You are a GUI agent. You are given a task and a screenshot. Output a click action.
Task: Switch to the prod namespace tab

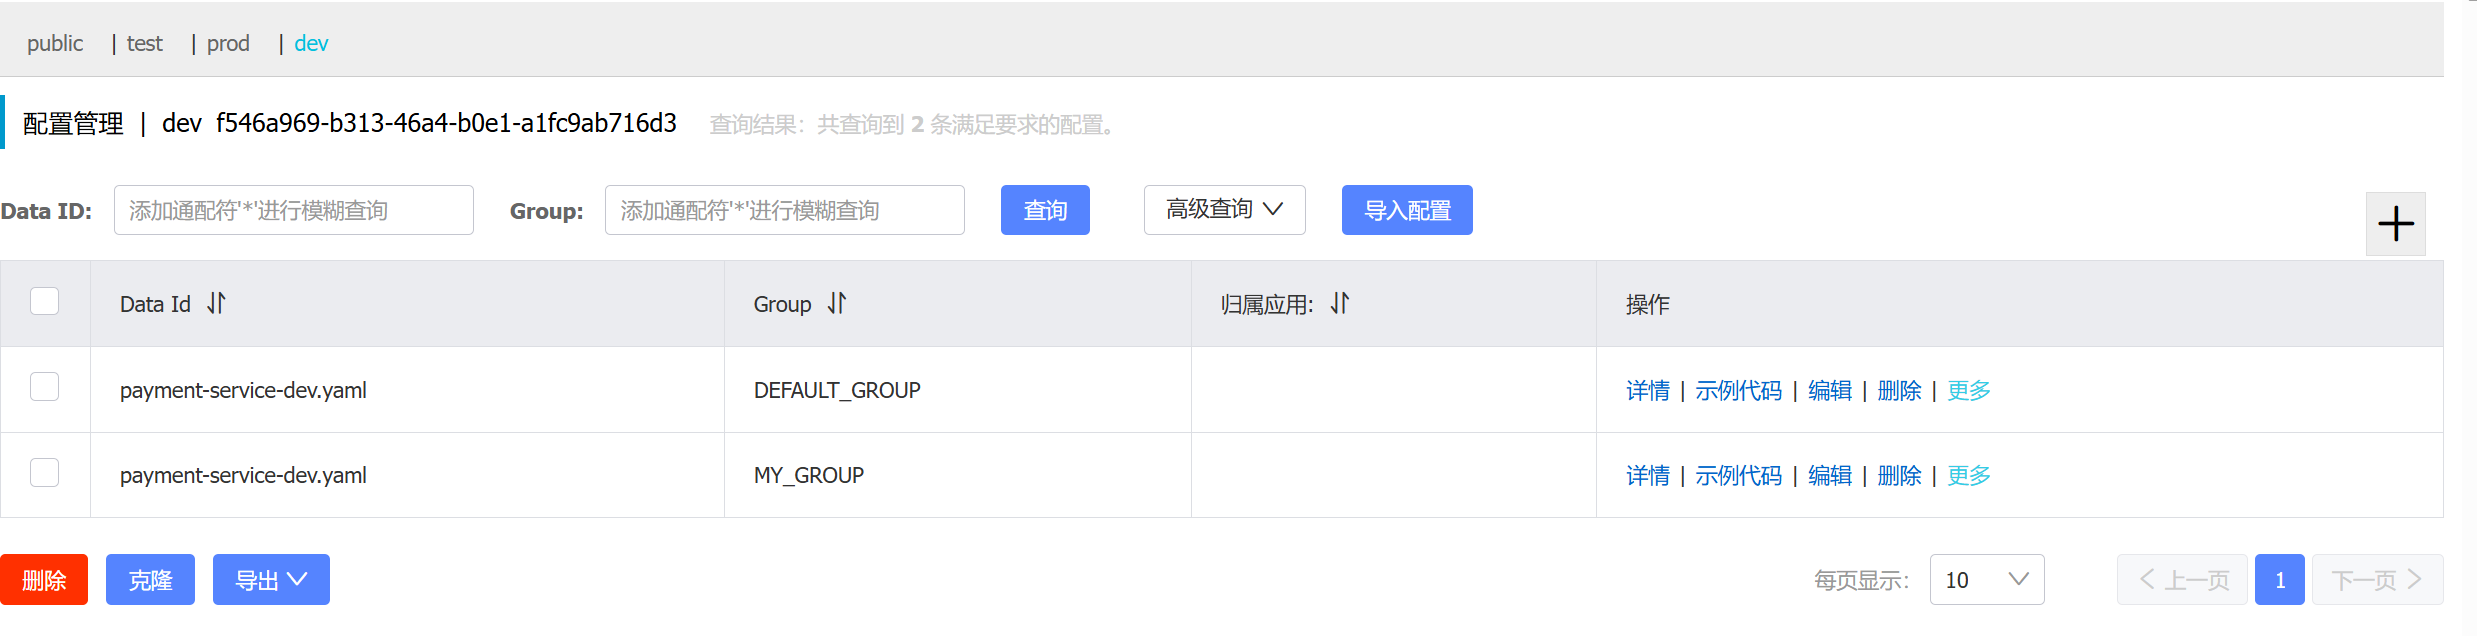coord(228,44)
